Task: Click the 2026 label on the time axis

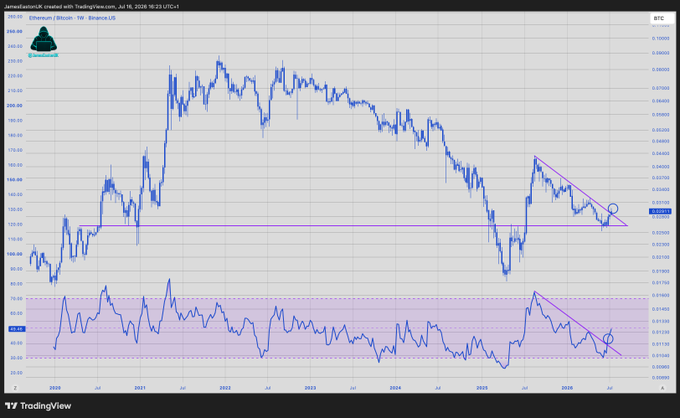Action: coord(567,388)
